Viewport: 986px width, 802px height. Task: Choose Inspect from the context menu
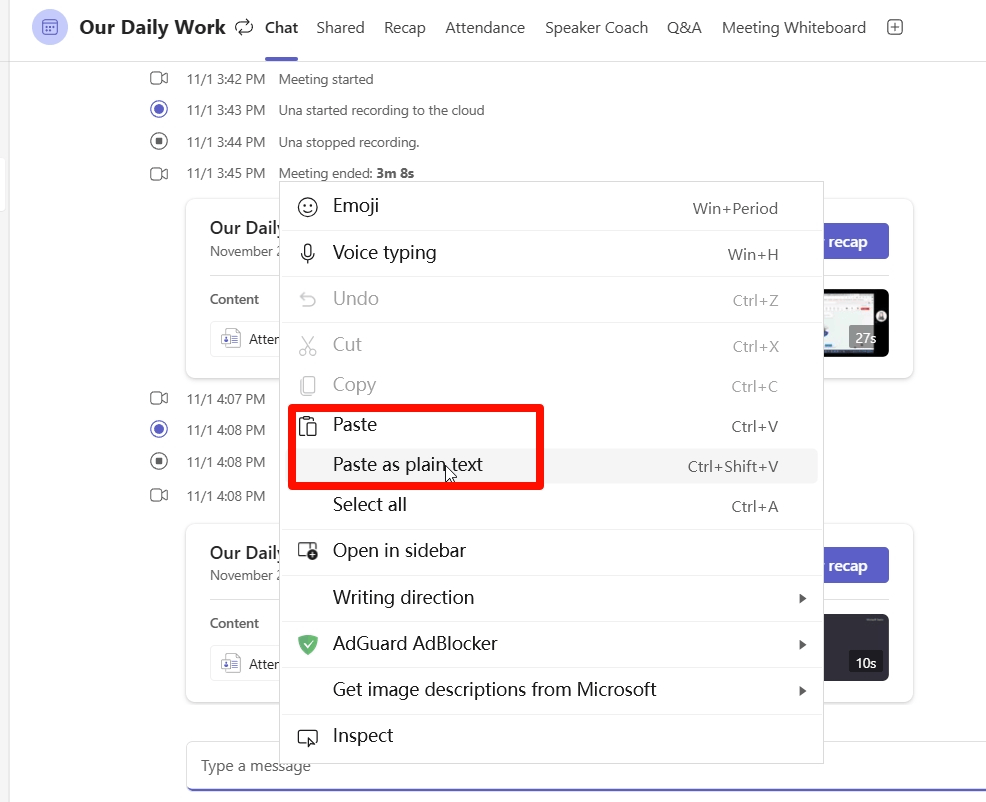click(x=551, y=736)
